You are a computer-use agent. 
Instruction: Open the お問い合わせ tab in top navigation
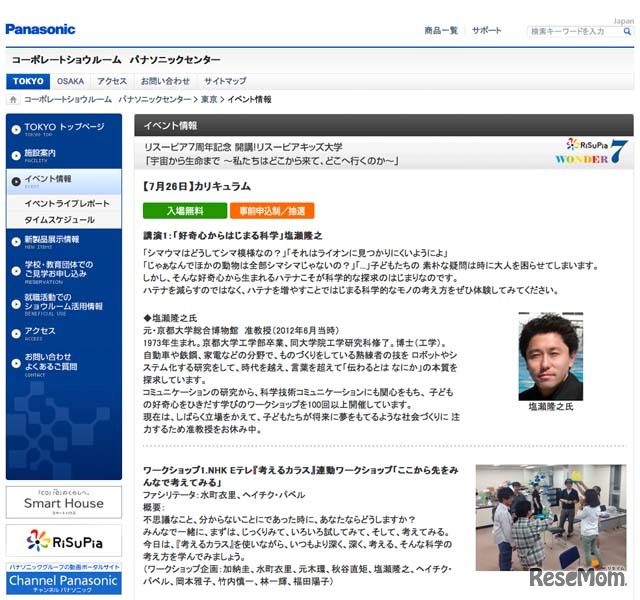(x=165, y=81)
